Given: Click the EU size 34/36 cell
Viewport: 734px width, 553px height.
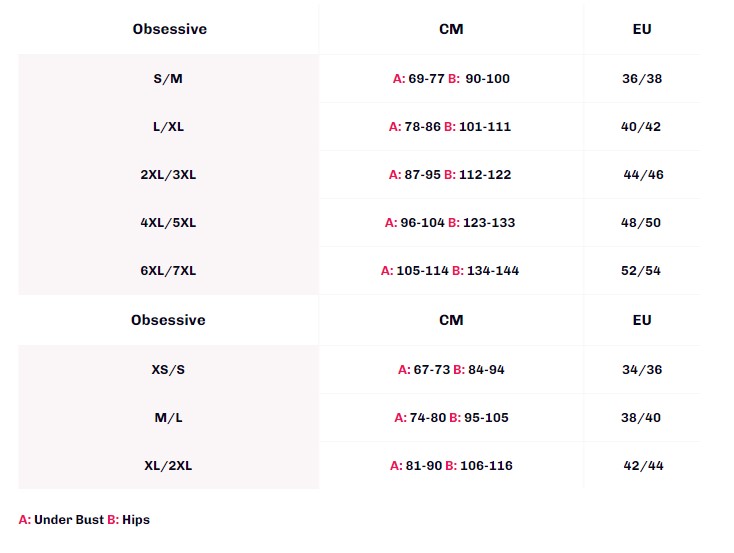Looking at the screenshot, I should (x=642, y=370).
